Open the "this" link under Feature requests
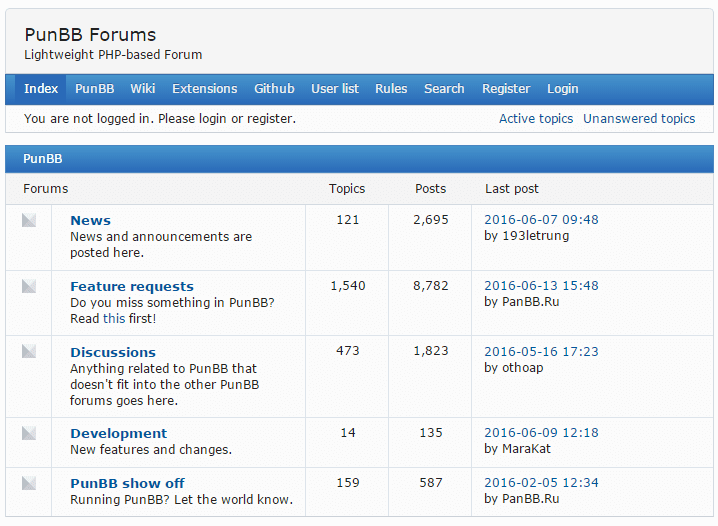The width and height of the screenshot is (718, 526). 114,319
